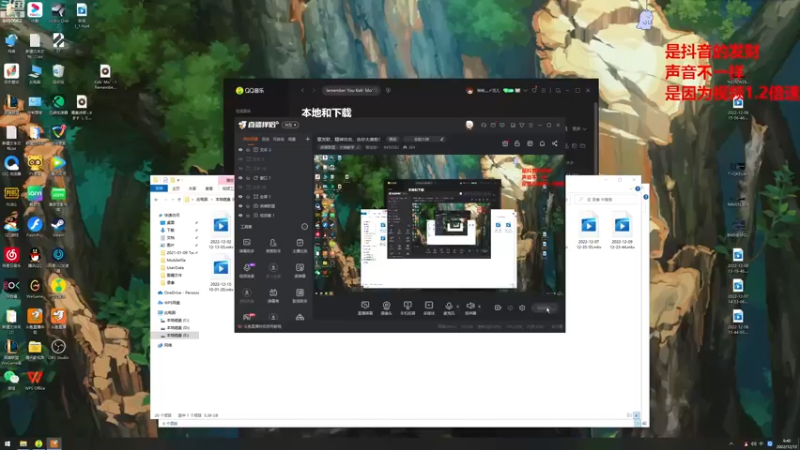
Task: Add a multimedia source from bottom bar
Action: (x=429, y=308)
